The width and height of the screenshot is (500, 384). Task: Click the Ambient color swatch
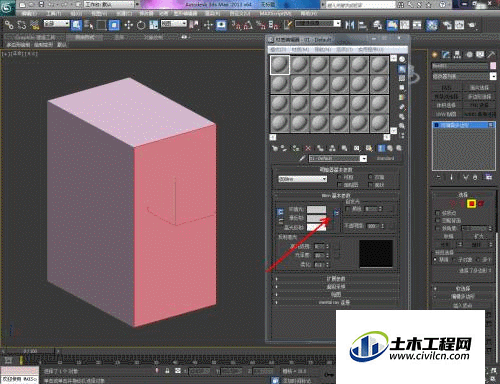pos(316,209)
